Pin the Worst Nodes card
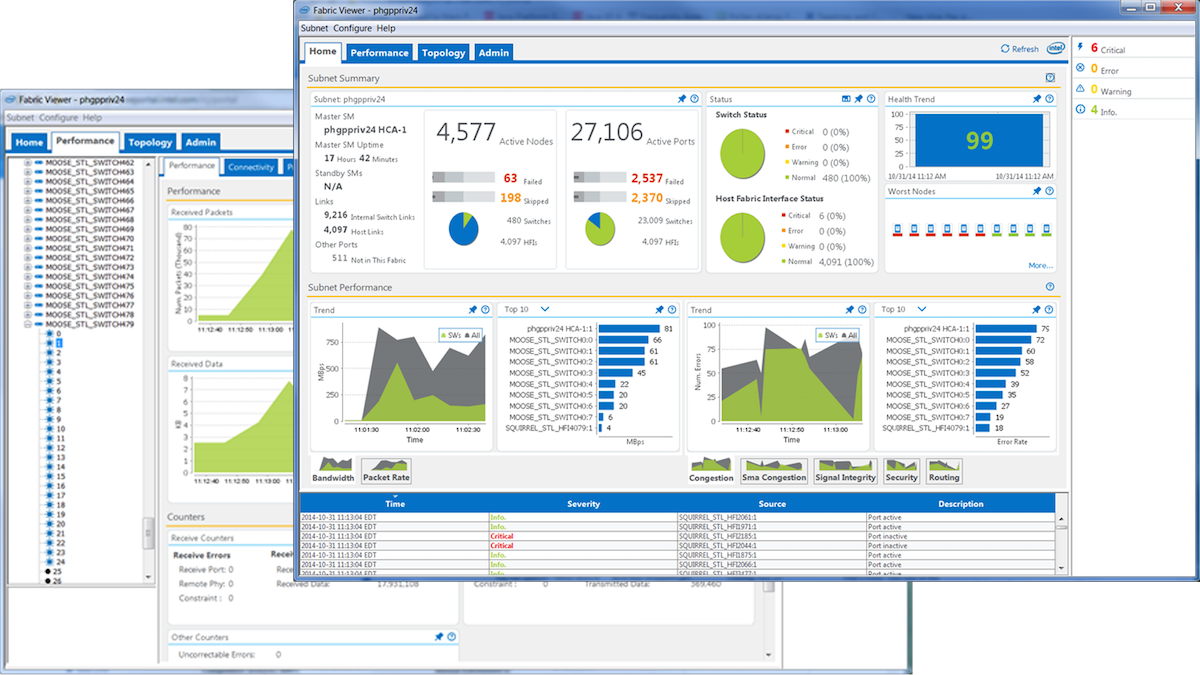Viewport: 1200px width, 675px height. point(1037,191)
